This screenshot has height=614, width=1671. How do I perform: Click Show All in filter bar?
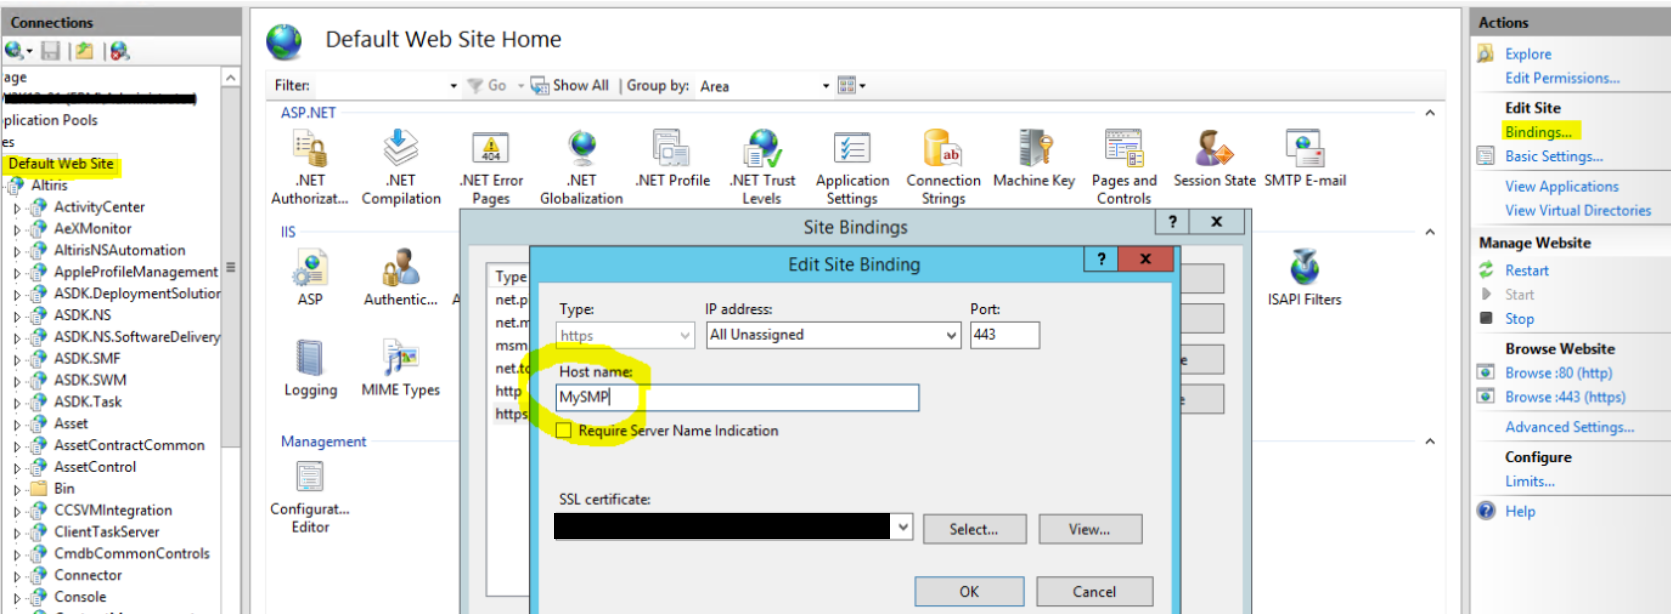point(570,86)
